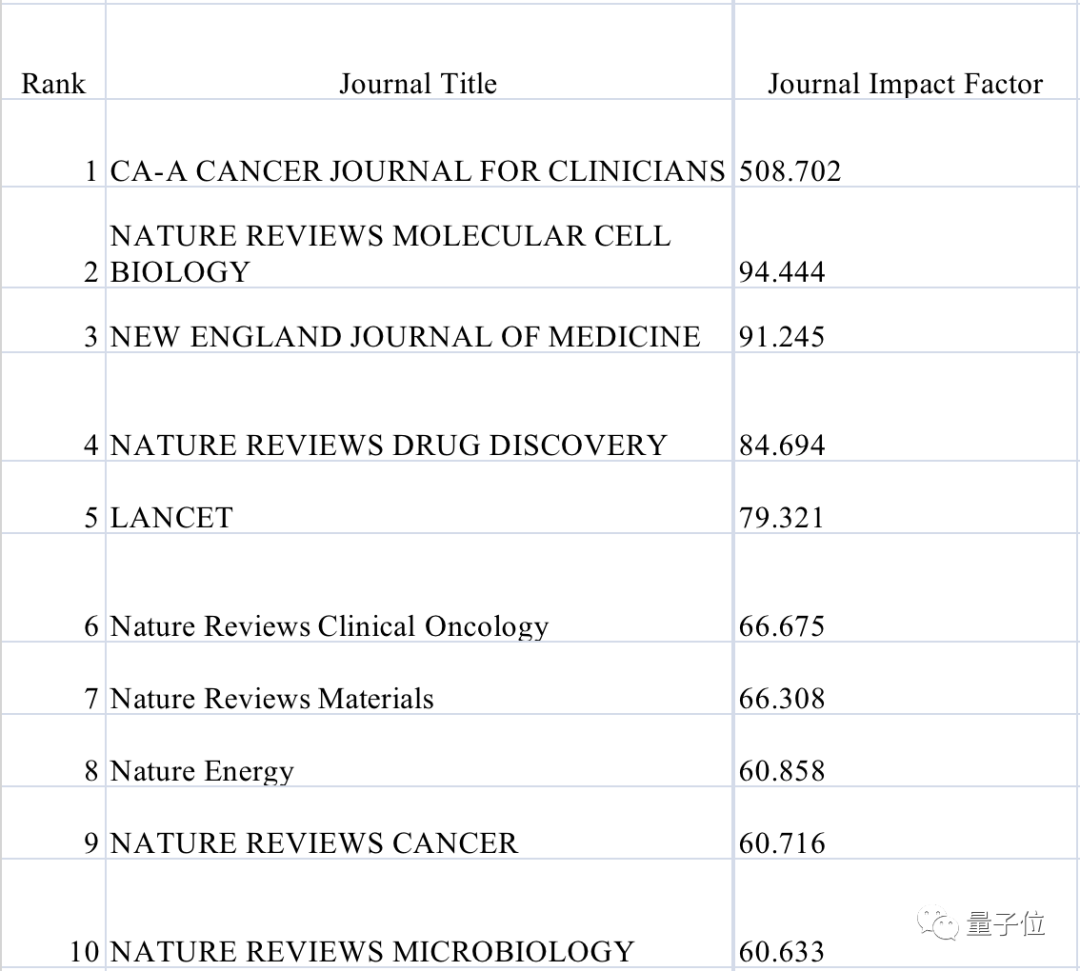This screenshot has height=971, width=1080.
Task: Select NATURE REVIEWS DRUG DISCOVERY cell
Action: (419, 407)
